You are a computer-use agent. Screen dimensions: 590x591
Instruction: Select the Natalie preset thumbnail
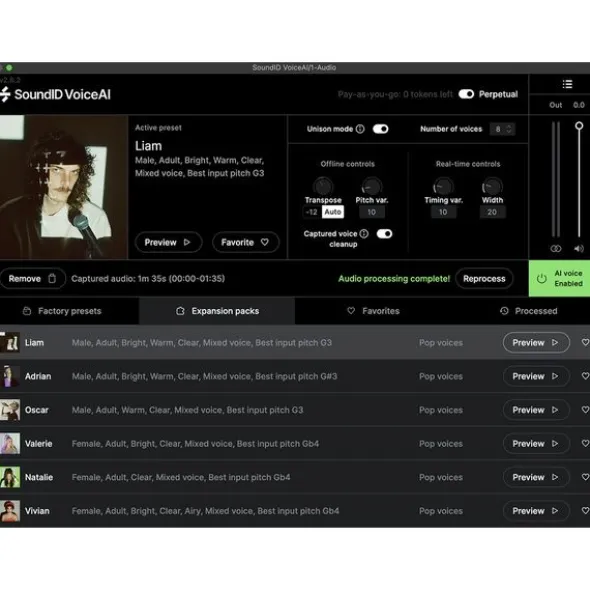(x=10, y=477)
